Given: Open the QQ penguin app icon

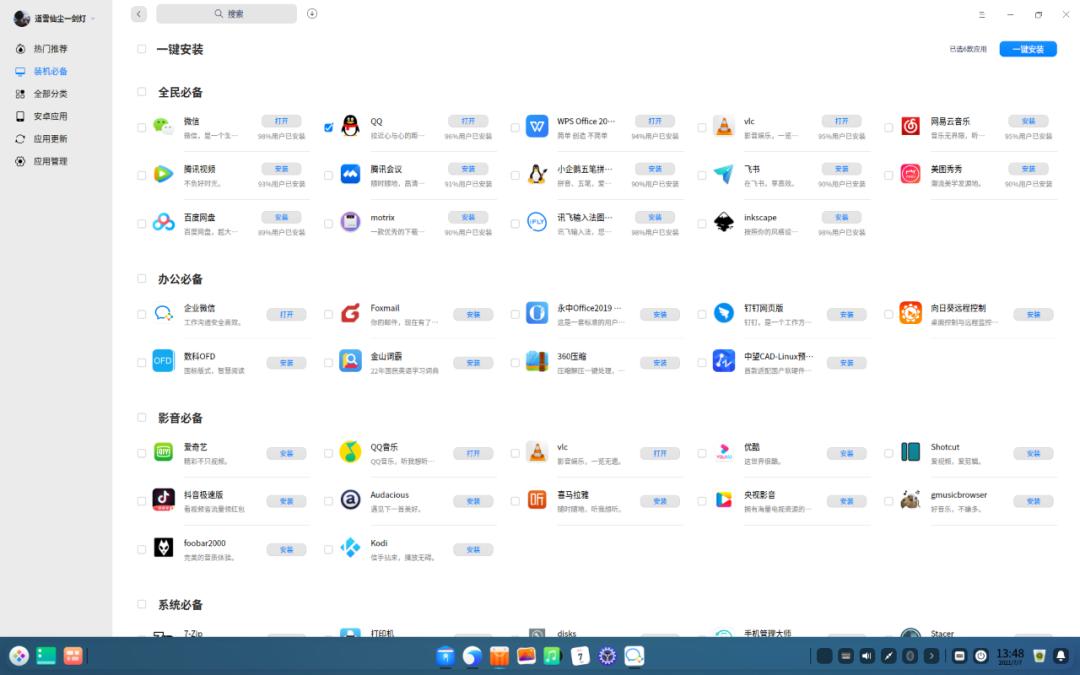Looking at the screenshot, I should [350, 126].
